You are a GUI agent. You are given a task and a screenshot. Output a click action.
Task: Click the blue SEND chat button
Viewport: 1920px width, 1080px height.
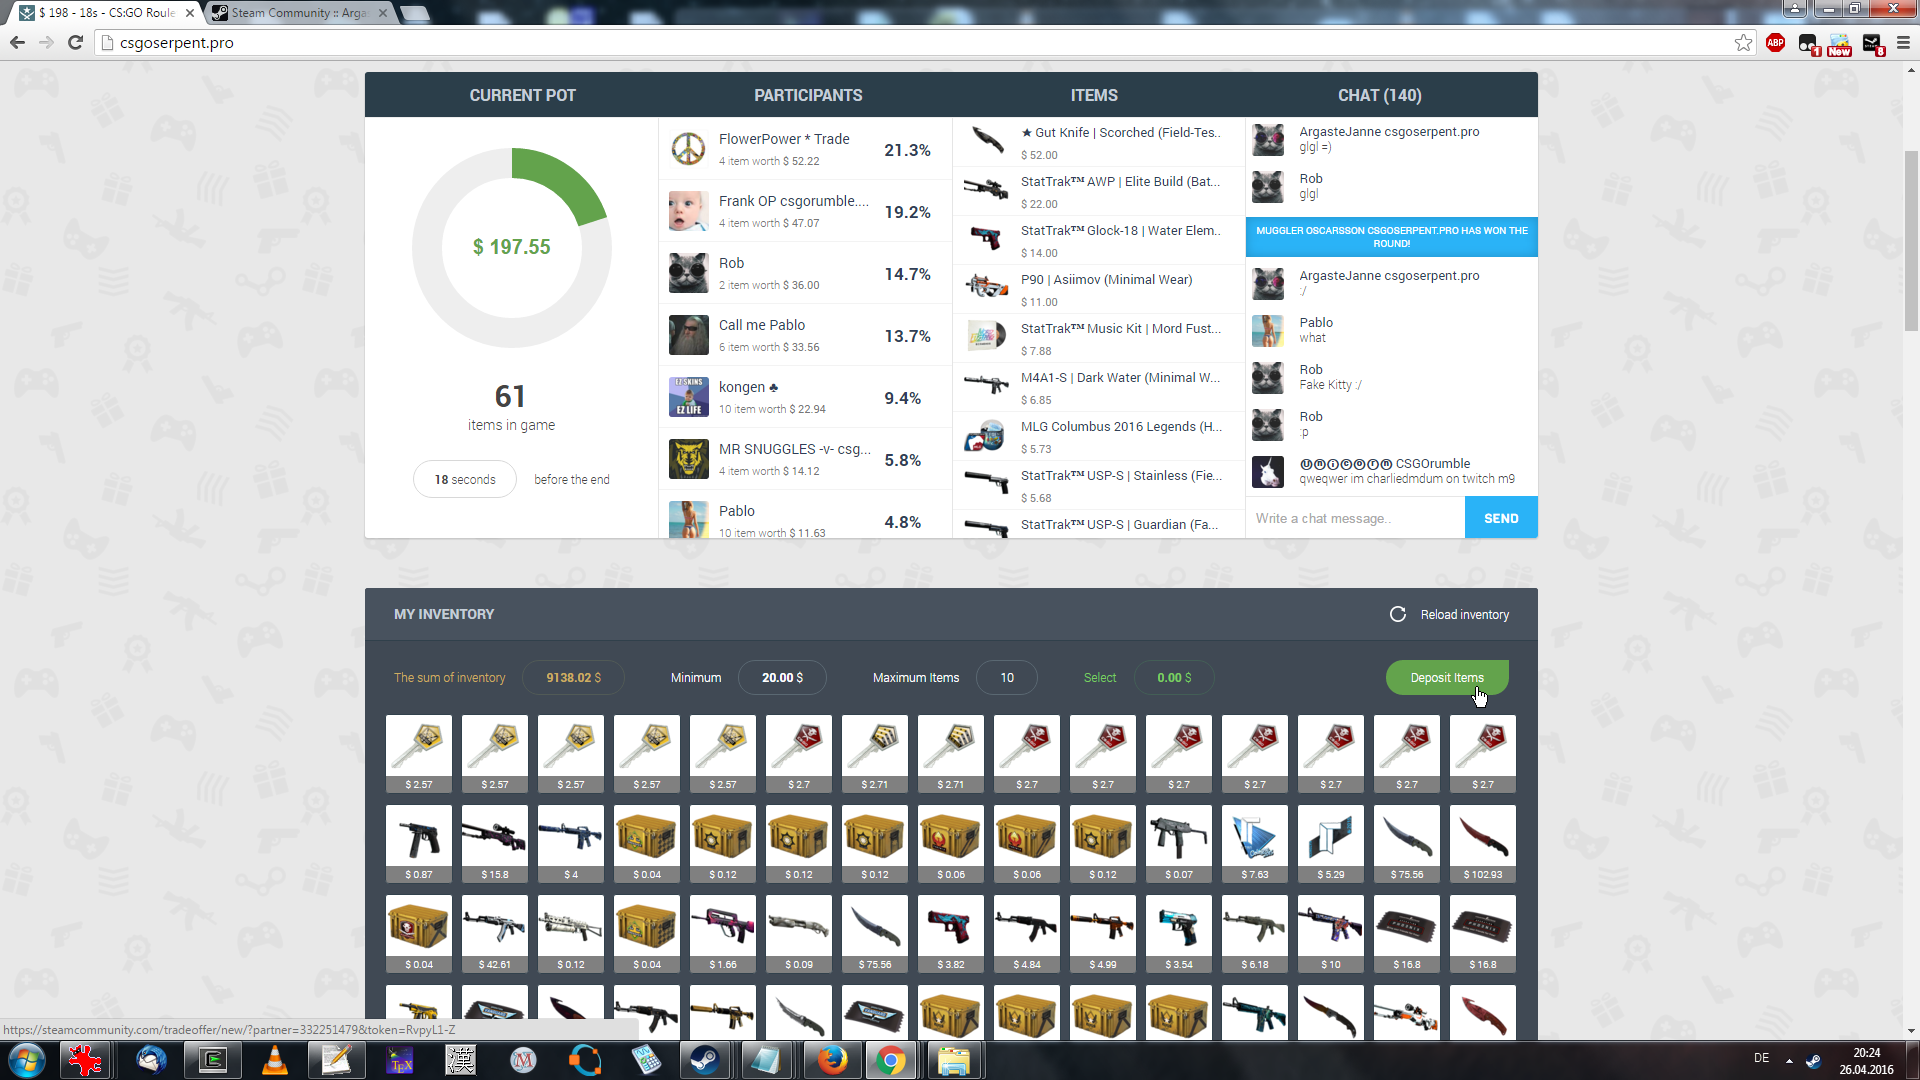tap(1500, 518)
